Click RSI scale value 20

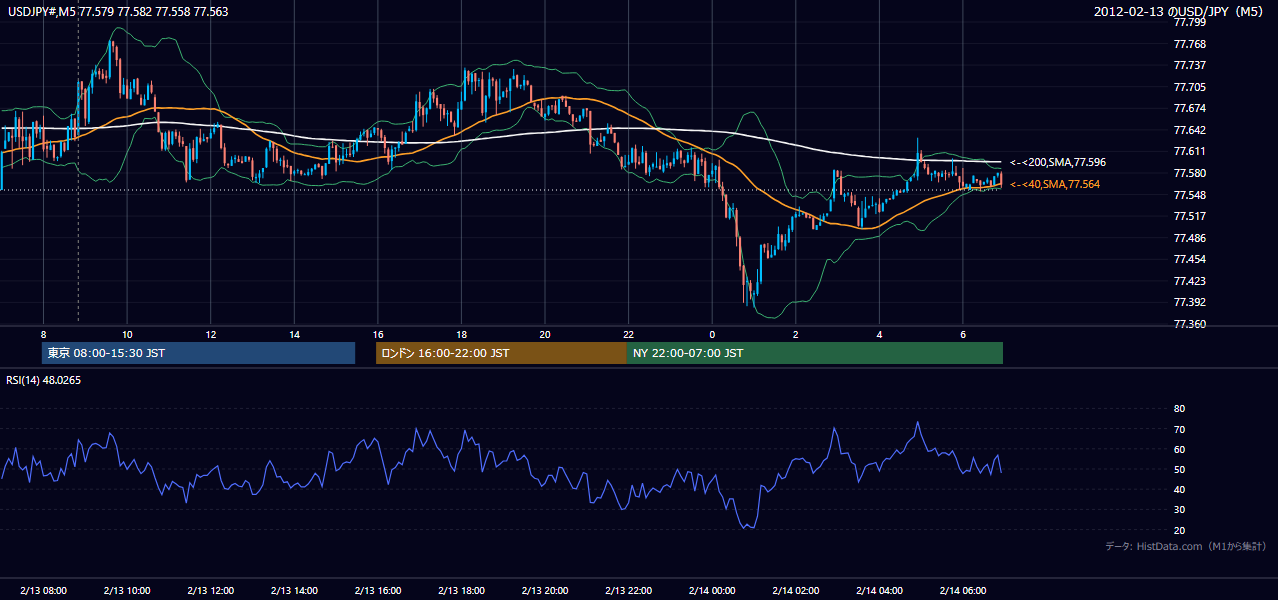1179,530
